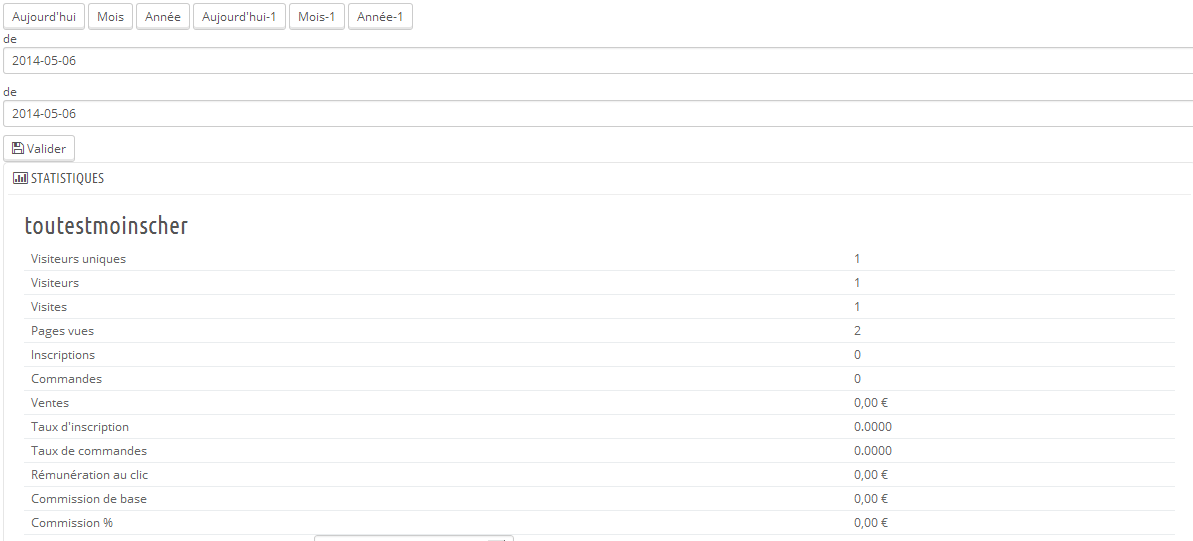1193x541 pixels.
Task: Click the save disk icon on Valider
Action: pyautogui.click(x=18, y=148)
